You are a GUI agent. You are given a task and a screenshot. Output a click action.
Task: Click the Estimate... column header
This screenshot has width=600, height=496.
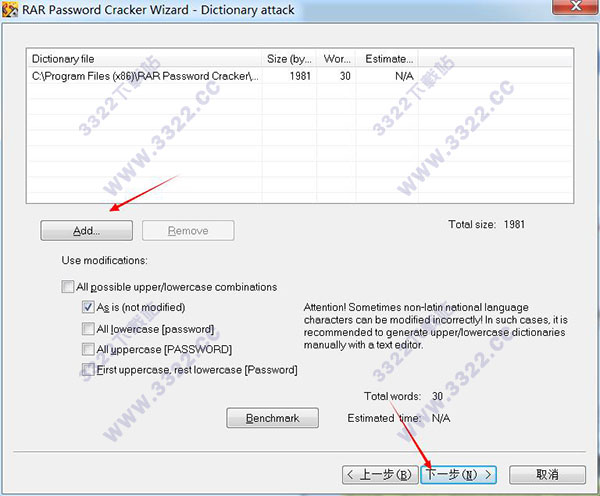click(x=387, y=59)
